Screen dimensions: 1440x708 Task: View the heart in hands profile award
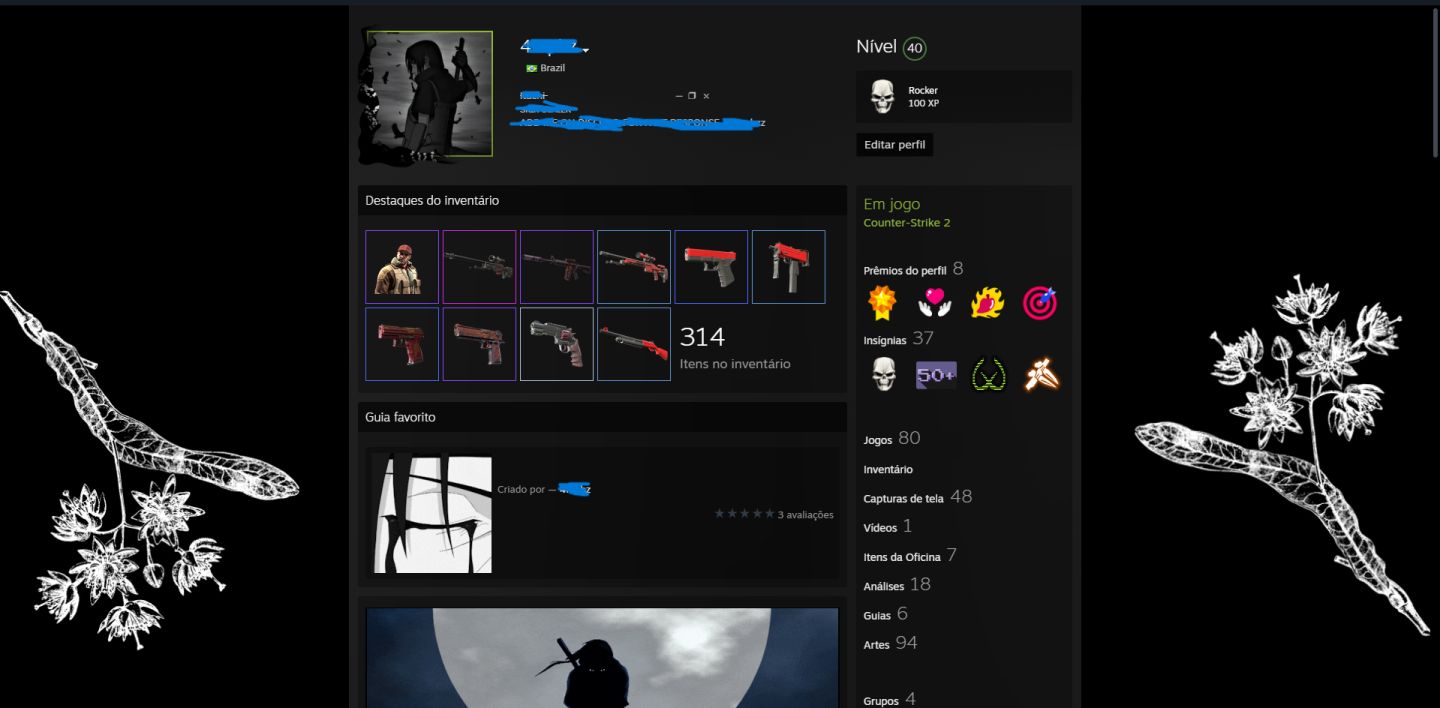click(934, 303)
